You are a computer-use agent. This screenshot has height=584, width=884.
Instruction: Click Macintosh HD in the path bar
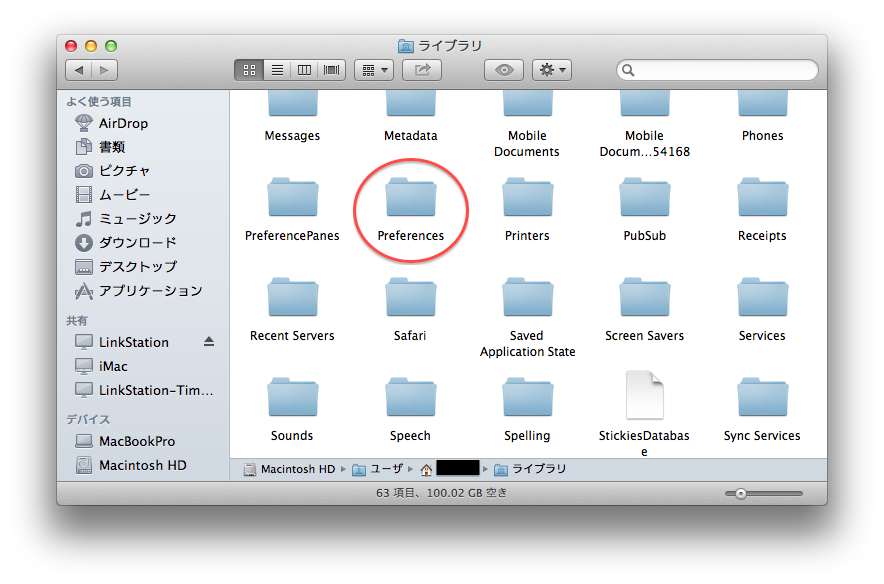pyautogui.click(x=290, y=469)
